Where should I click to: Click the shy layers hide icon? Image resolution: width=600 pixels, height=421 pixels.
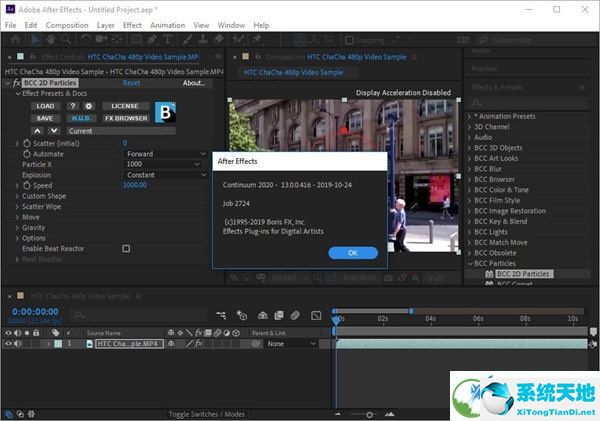point(262,315)
